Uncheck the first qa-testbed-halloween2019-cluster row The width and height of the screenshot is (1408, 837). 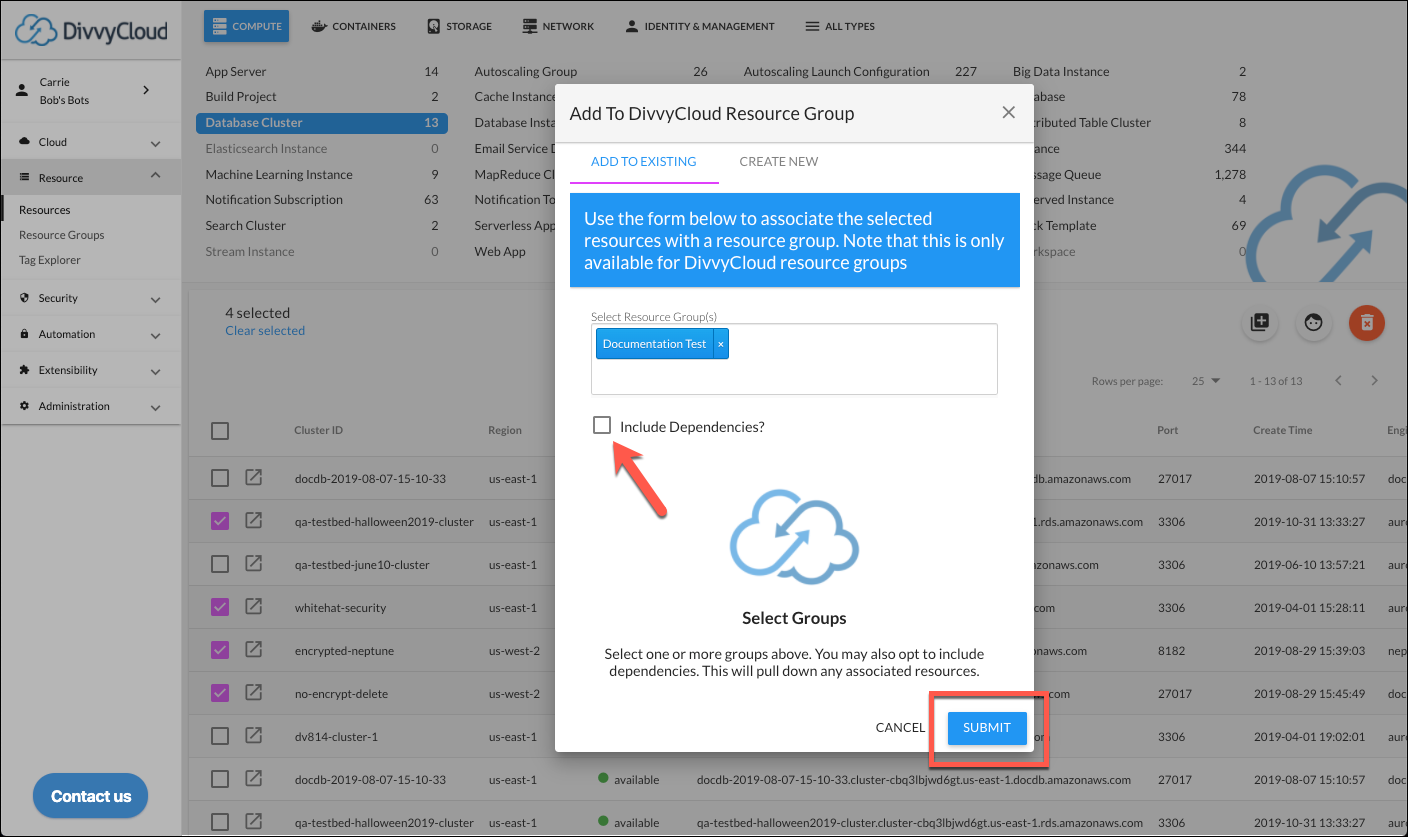[220, 521]
